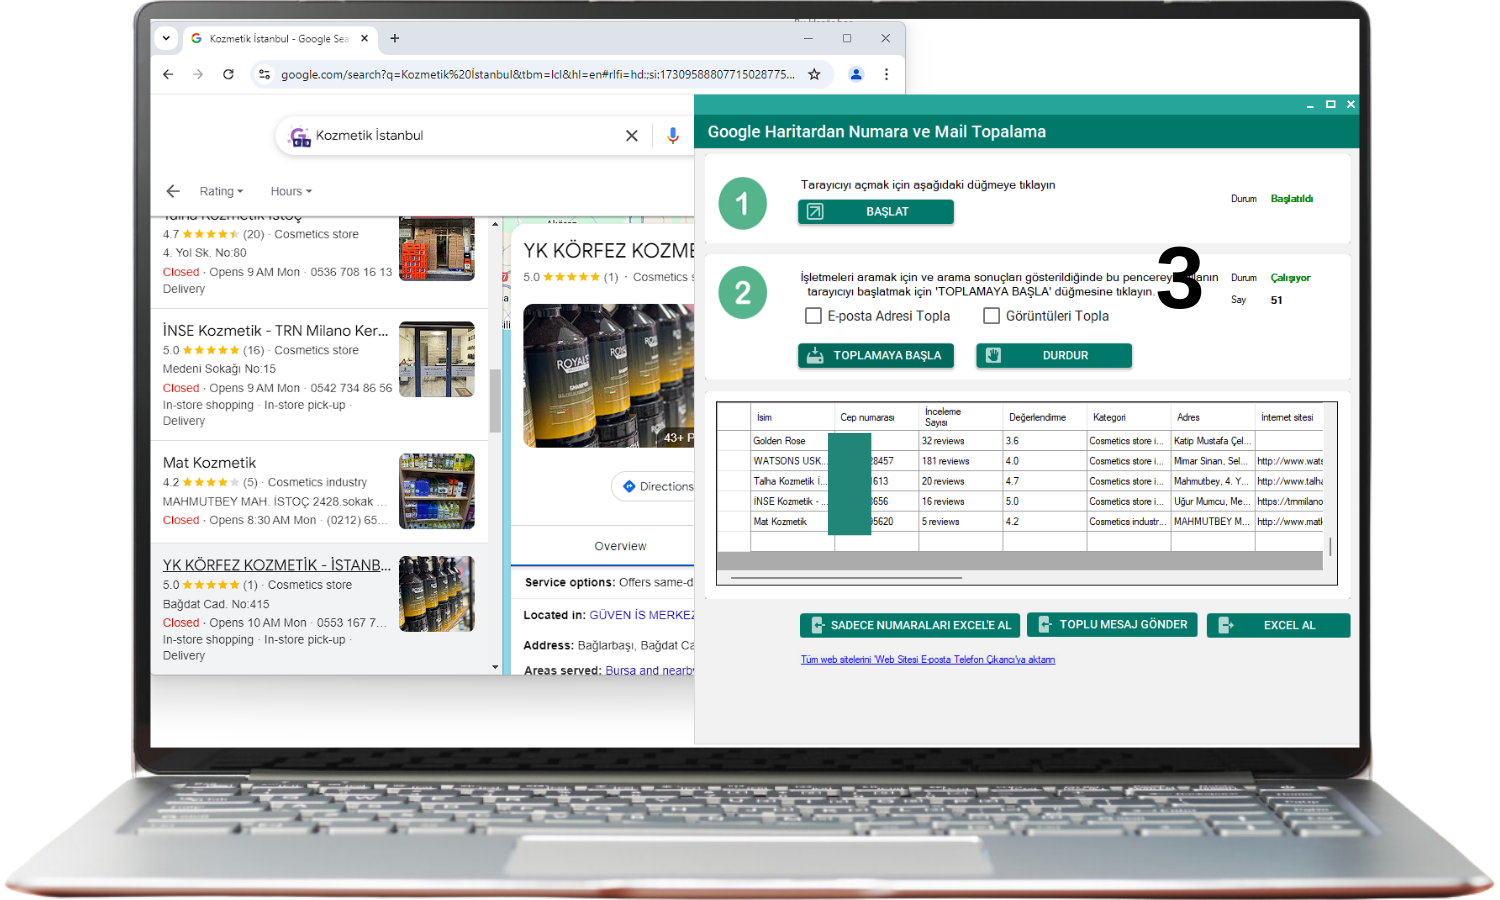Image resolution: width=1500 pixels, height=900 pixels.
Task: Click the results list scrollbar thumb
Action: pyautogui.click(x=495, y=400)
